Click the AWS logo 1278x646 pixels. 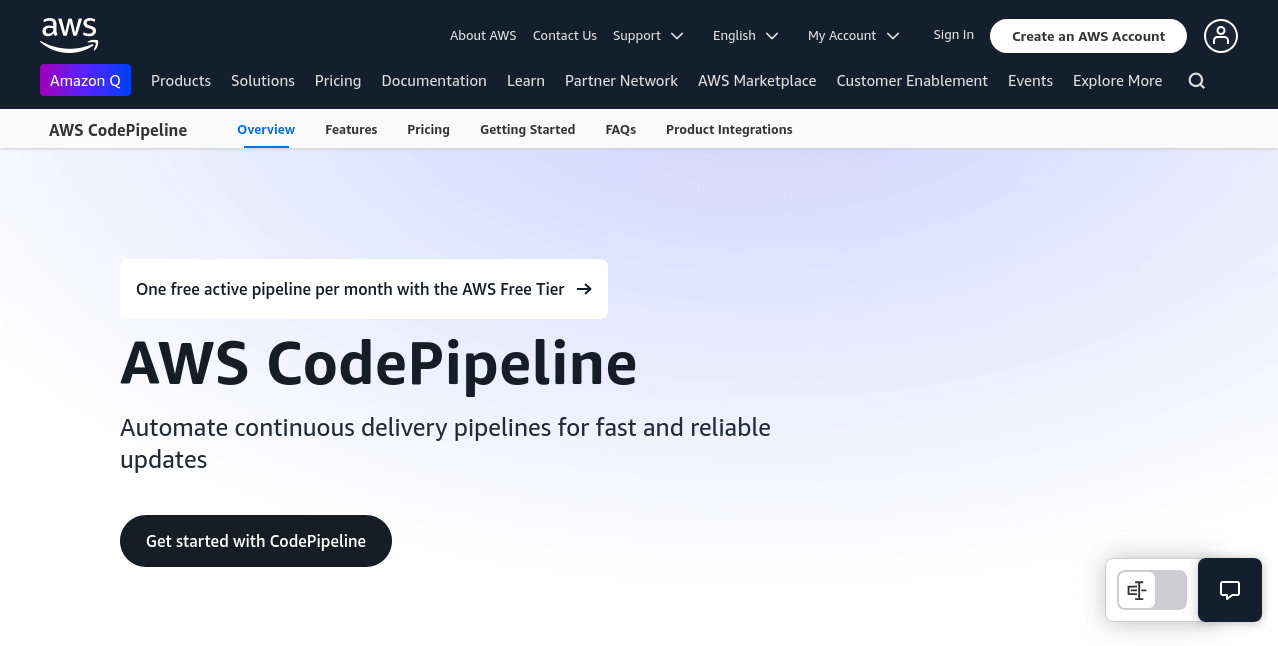coord(69,35)
